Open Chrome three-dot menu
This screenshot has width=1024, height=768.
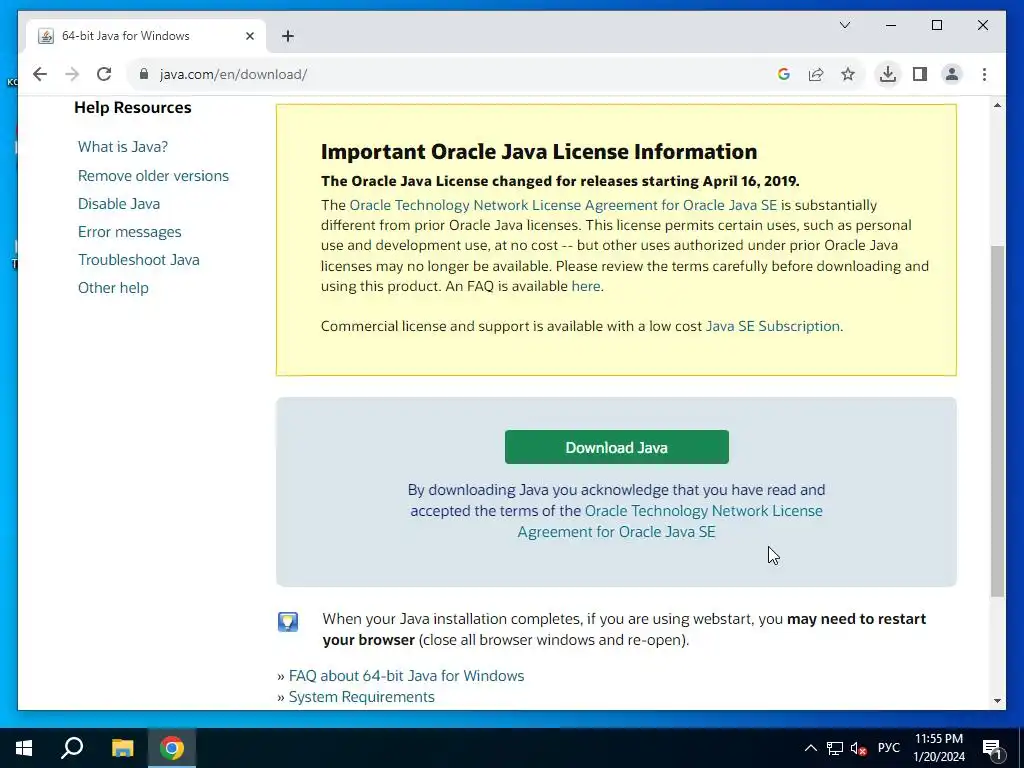[984, 74]
